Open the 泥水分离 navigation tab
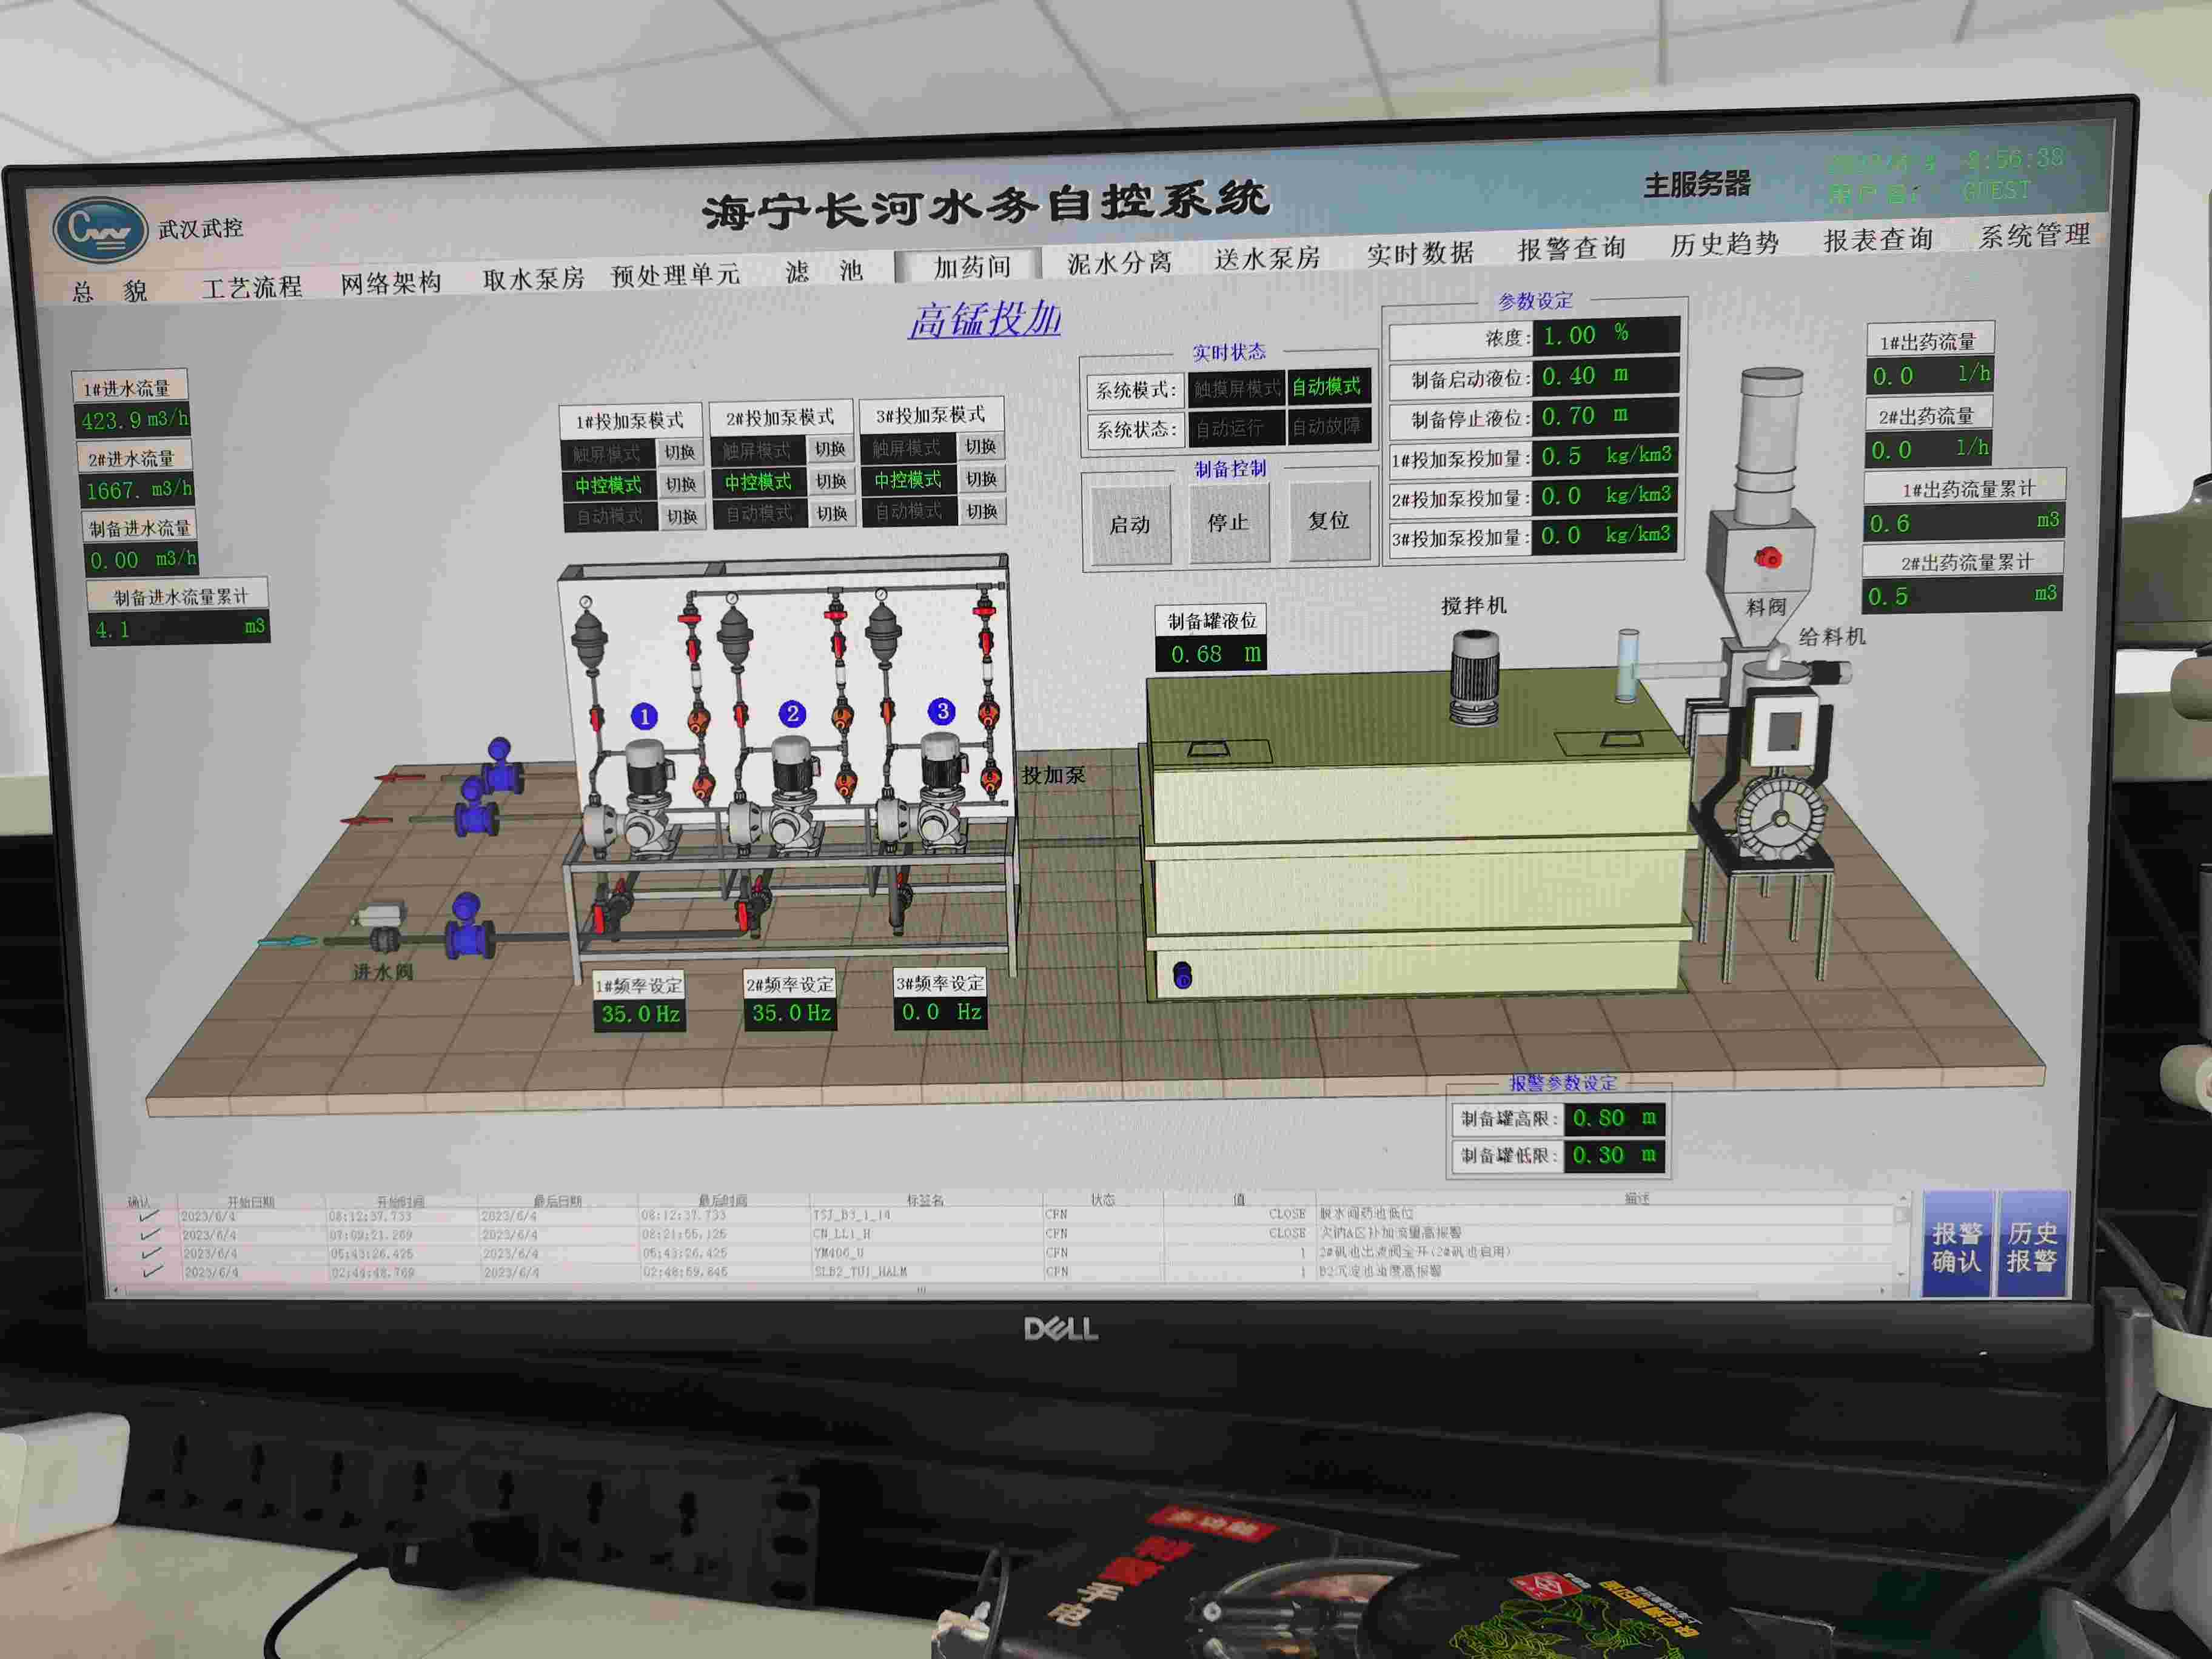 [x=1119, y=264]
